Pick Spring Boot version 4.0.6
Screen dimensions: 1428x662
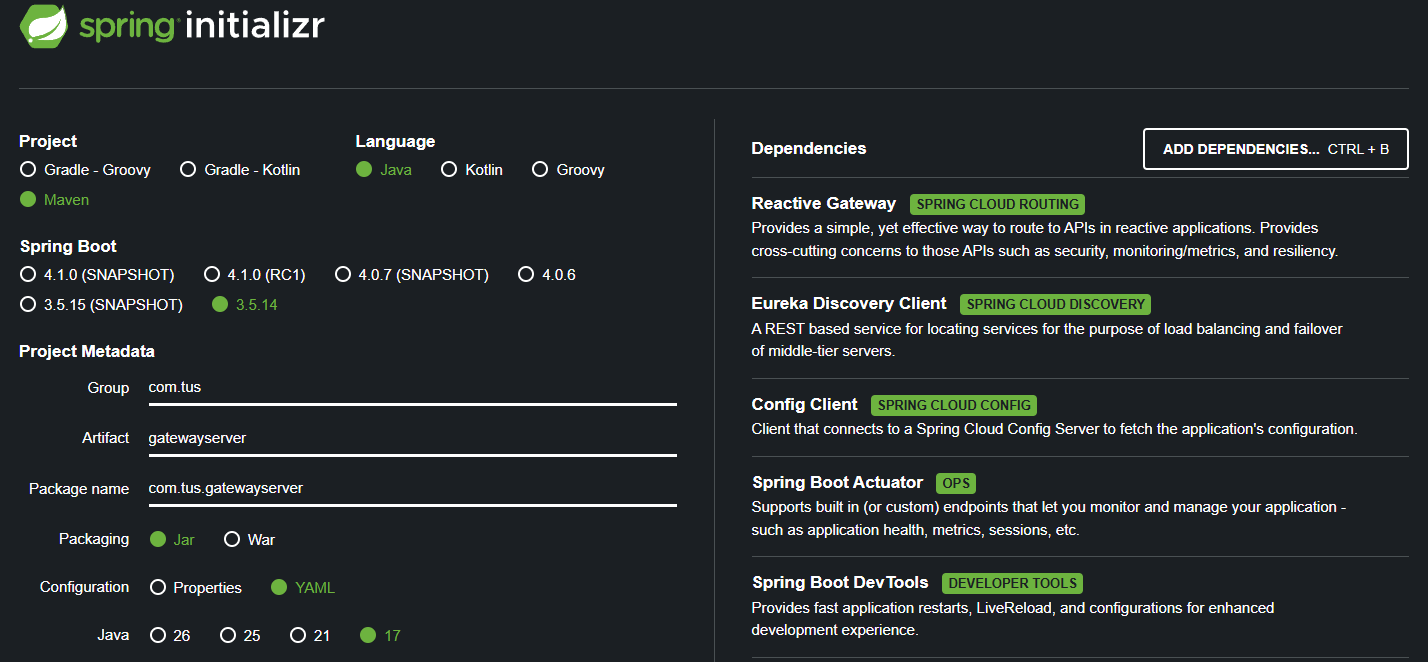click(547, 274)
